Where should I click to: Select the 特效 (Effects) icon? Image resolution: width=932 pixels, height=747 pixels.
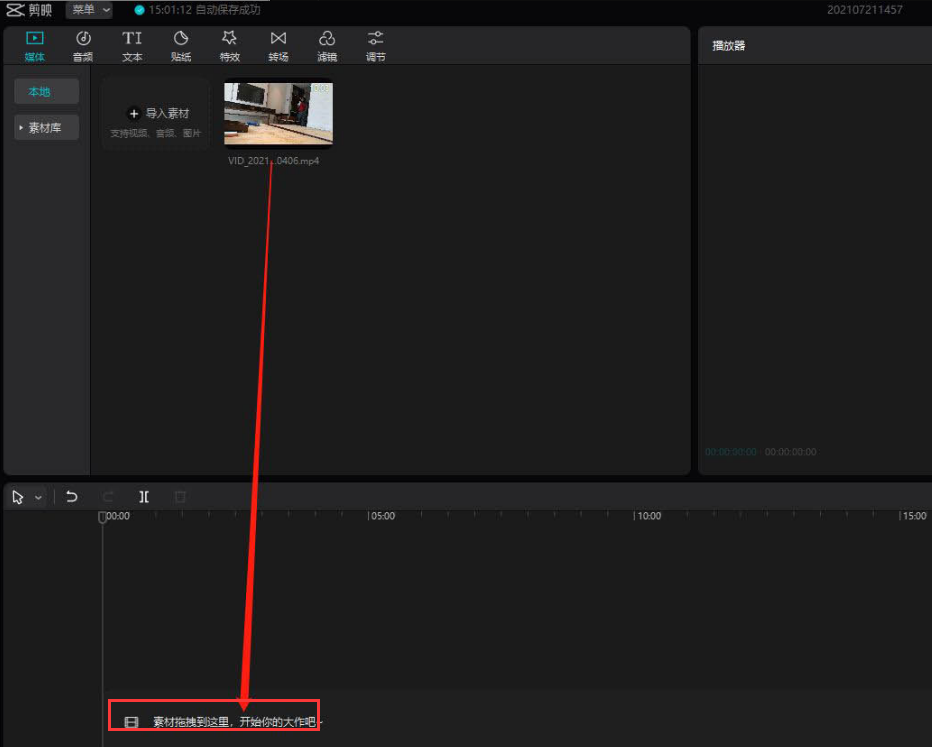(x=230, y=45)
